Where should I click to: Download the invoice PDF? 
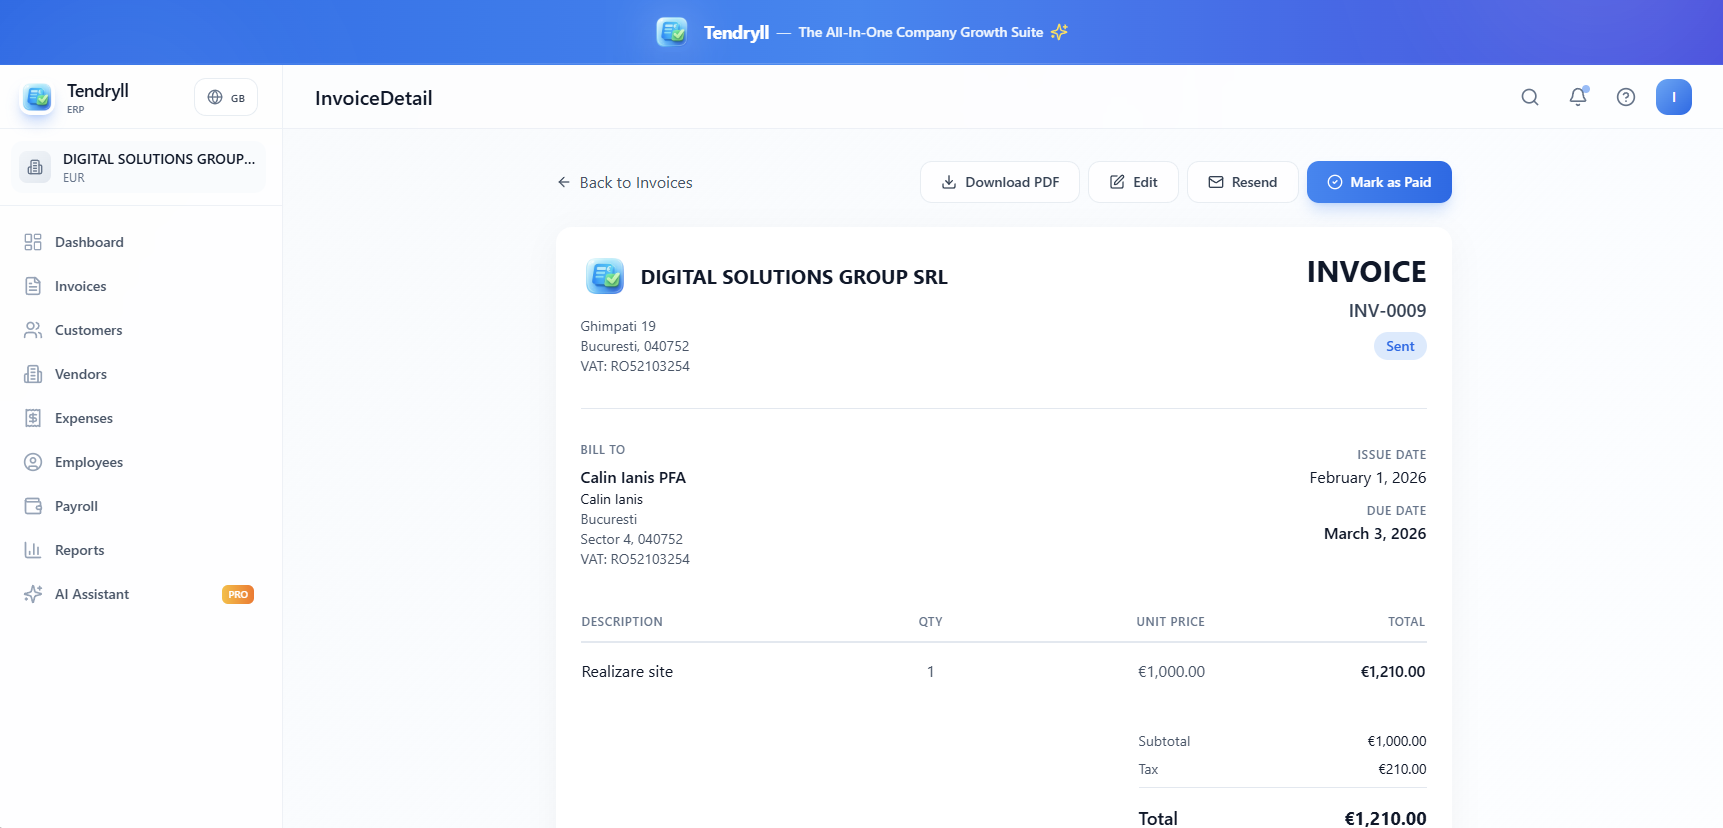[999, 182]
